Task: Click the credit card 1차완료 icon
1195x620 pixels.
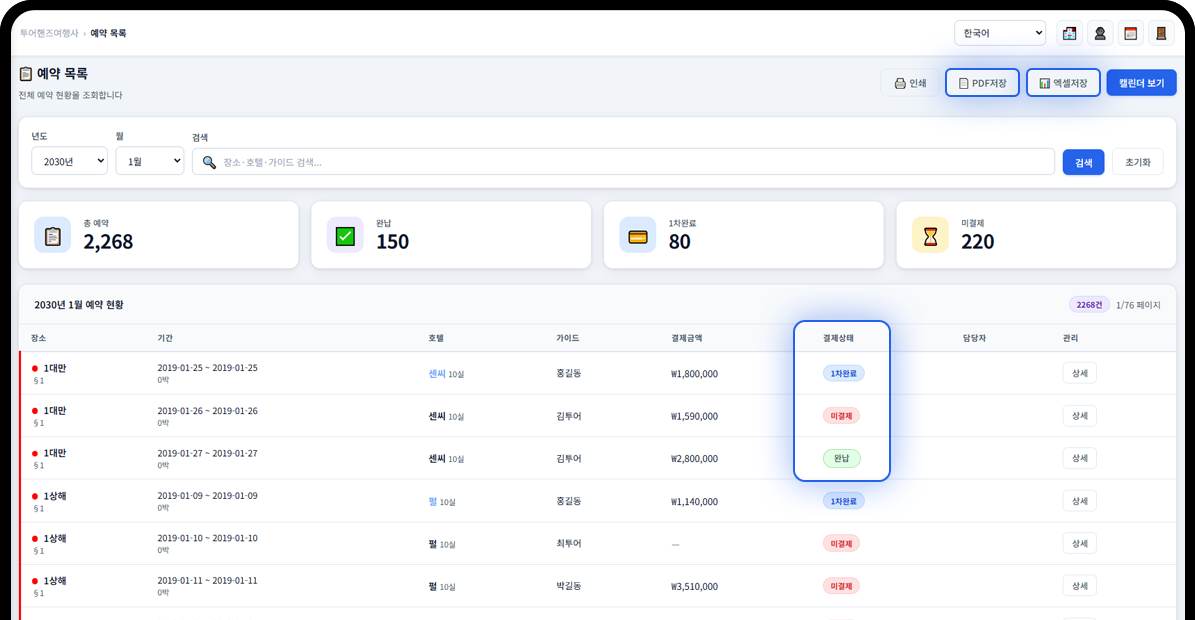Action: click(x=637, y=236)
